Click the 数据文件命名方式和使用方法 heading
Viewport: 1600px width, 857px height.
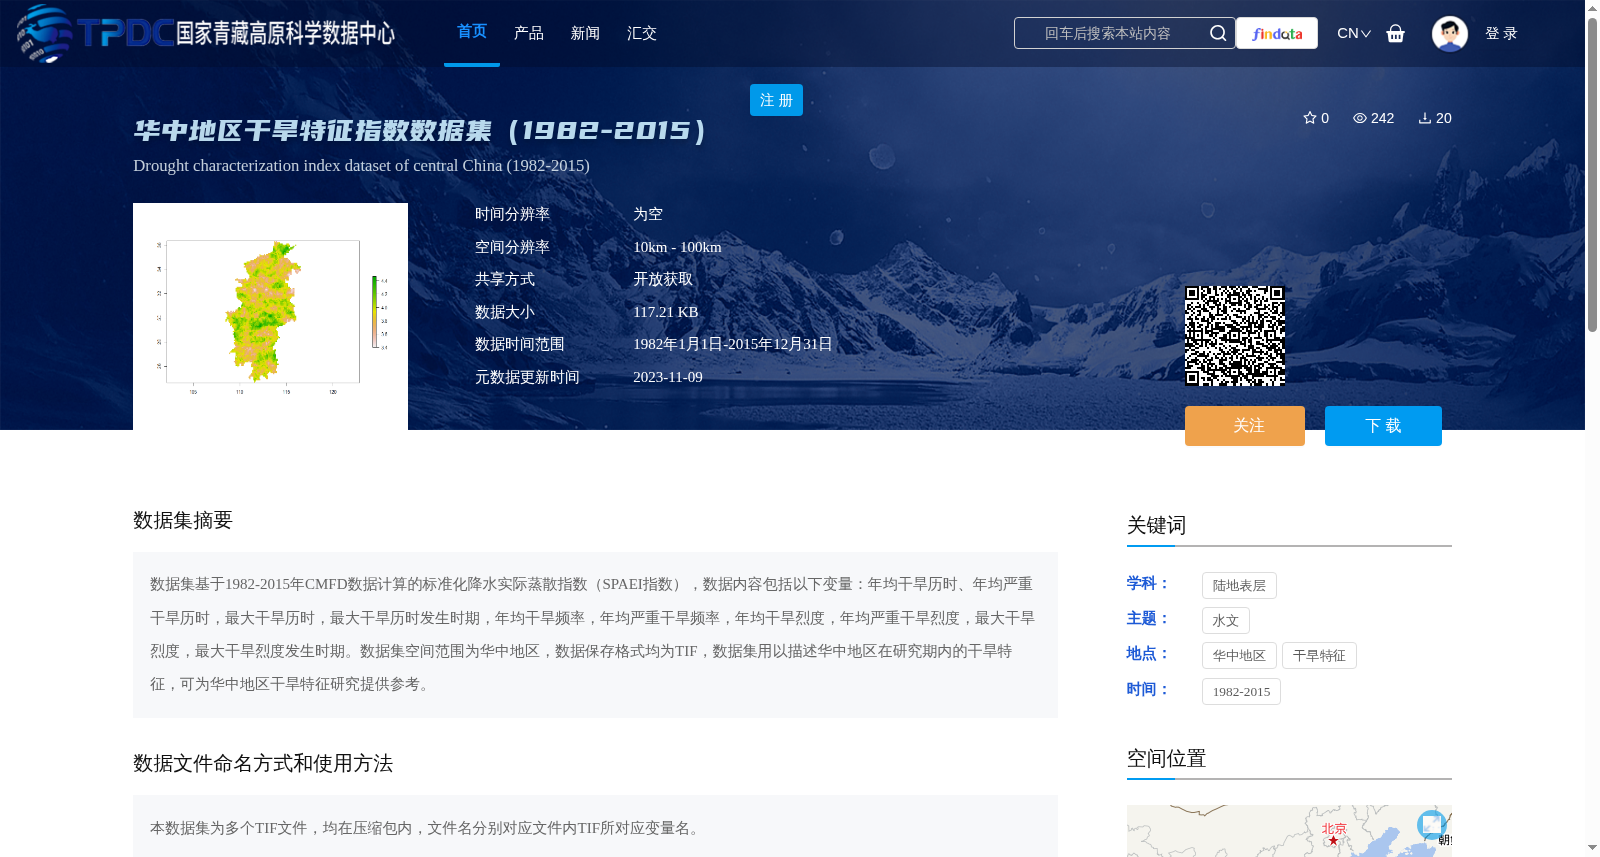(263, 763)
